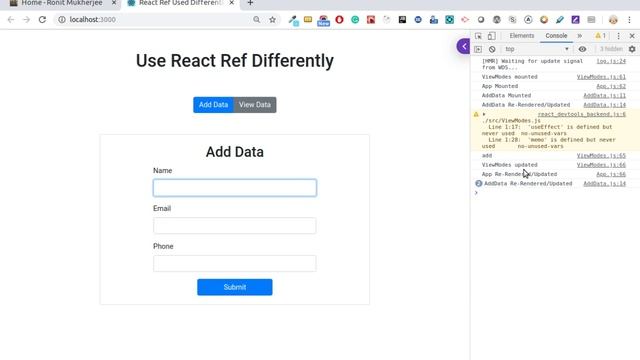Open the ViewModes.js:66 source link
This screenshot has width=640, height=360.
601,165
